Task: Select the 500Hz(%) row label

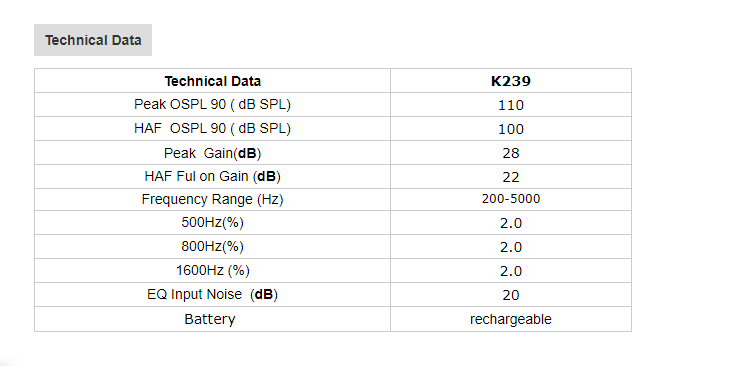Action: coord(213,222)
